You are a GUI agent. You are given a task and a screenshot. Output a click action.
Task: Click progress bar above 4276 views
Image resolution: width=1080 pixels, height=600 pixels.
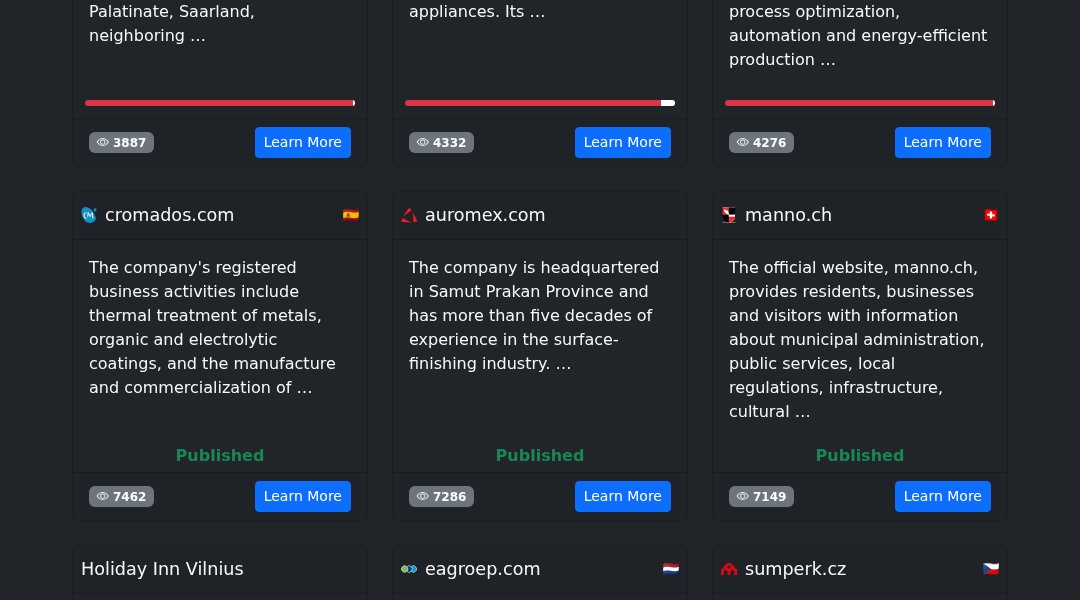[860, 103]
